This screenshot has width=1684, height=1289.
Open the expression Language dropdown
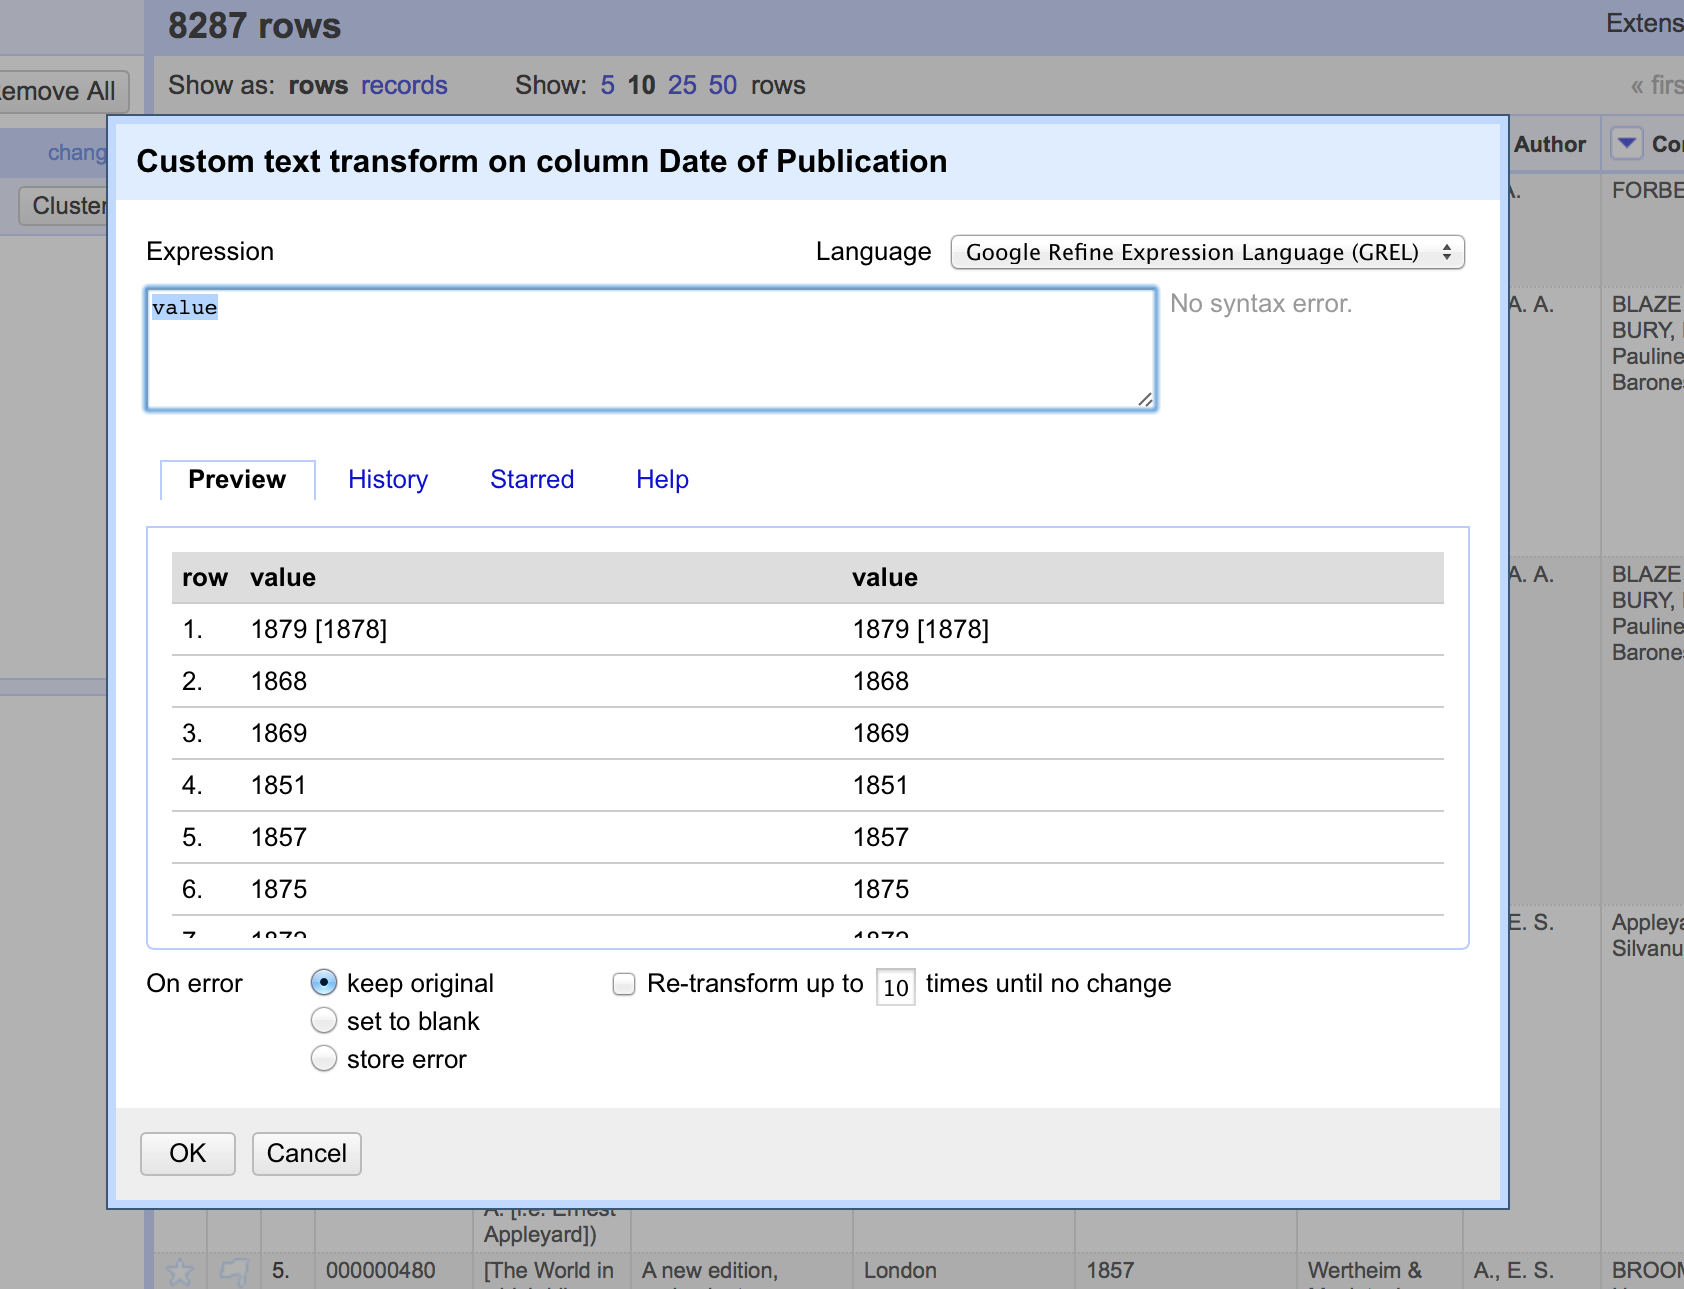[1207, 252]
